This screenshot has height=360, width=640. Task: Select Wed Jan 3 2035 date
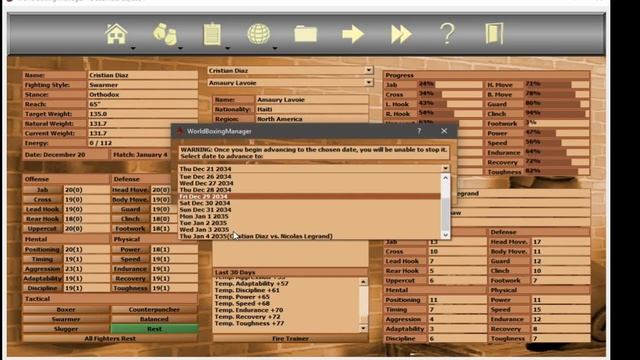click(x=309, y=229)
